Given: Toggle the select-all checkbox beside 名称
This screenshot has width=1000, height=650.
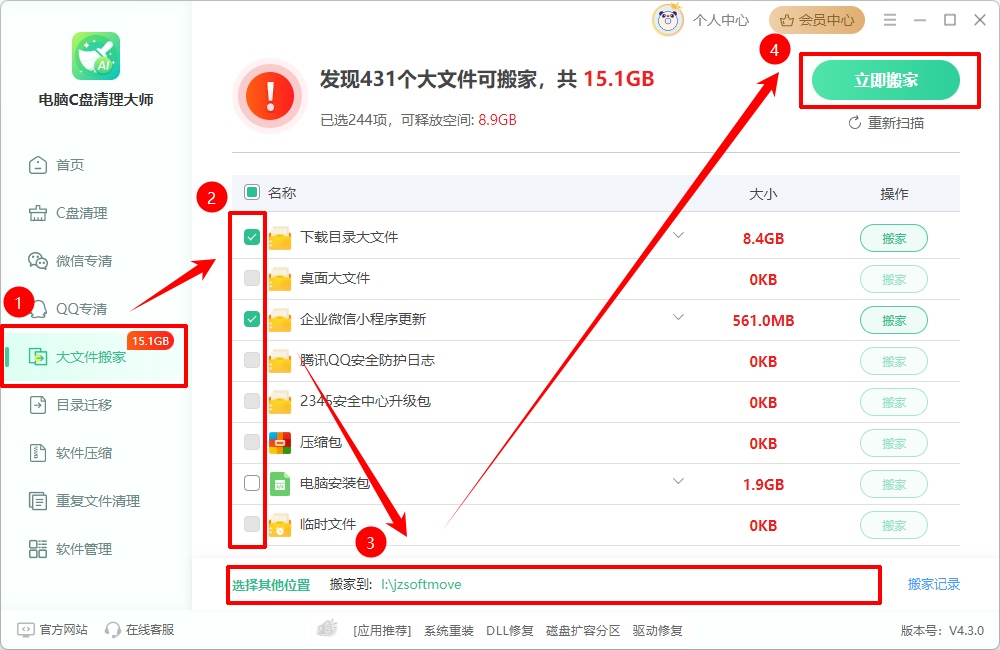Looking at the screenshot, I should click(x=252, y=192).
